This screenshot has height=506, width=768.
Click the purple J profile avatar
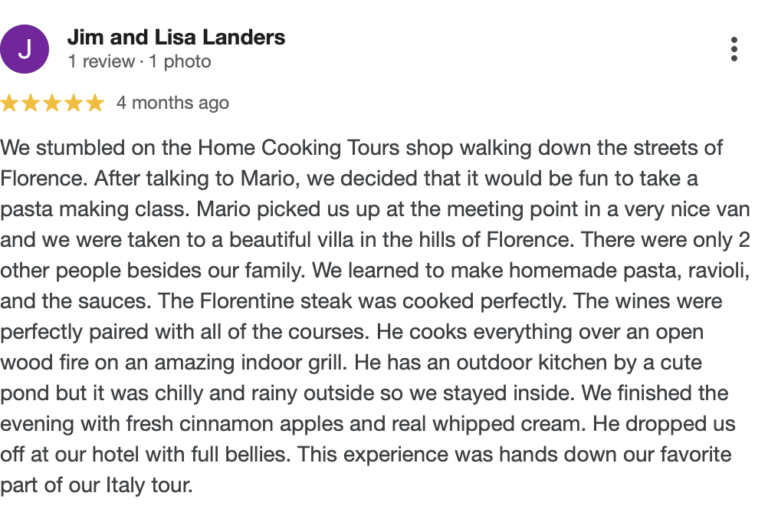coord(24,49)
